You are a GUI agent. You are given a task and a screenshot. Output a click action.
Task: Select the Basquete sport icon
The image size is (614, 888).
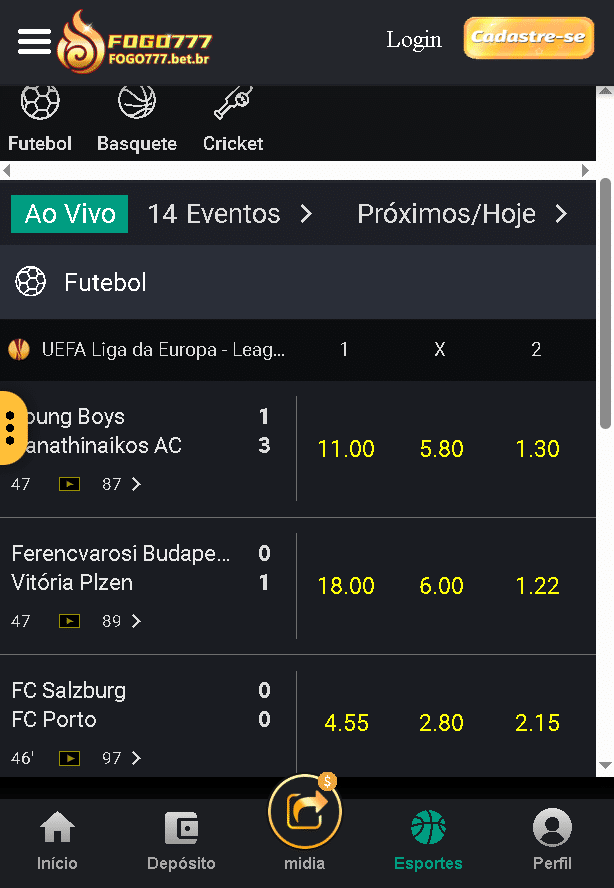[136, 103]
